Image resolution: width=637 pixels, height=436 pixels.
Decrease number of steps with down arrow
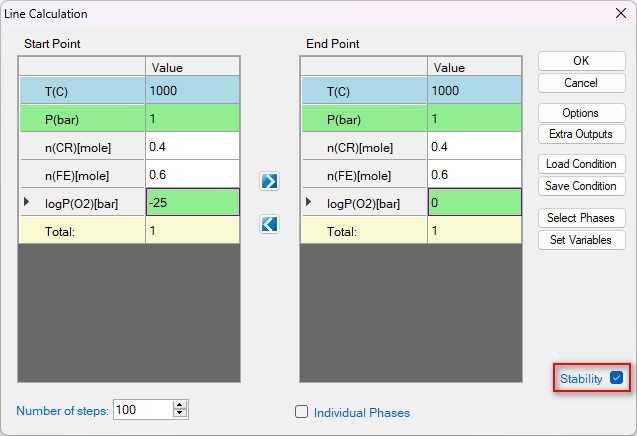coord(180,414)
